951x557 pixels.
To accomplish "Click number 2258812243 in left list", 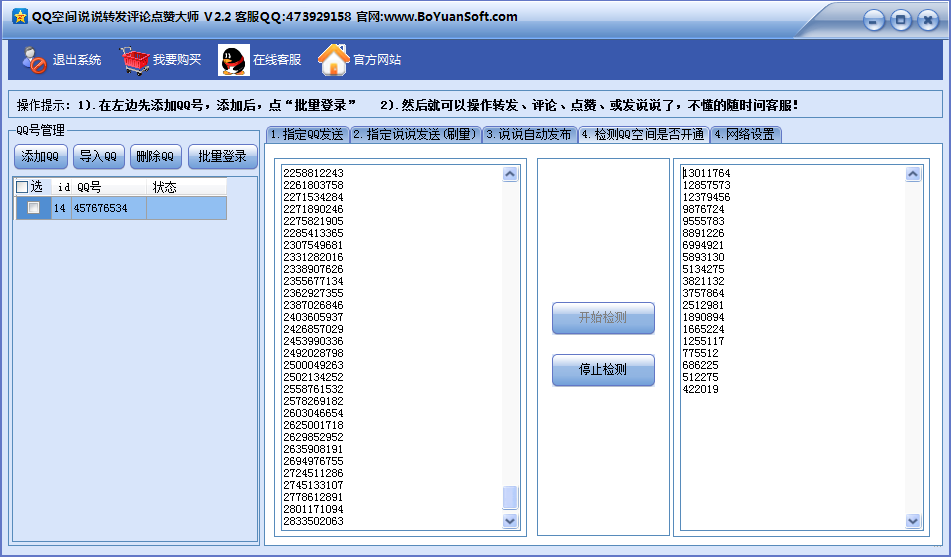I will click(313, 173).
